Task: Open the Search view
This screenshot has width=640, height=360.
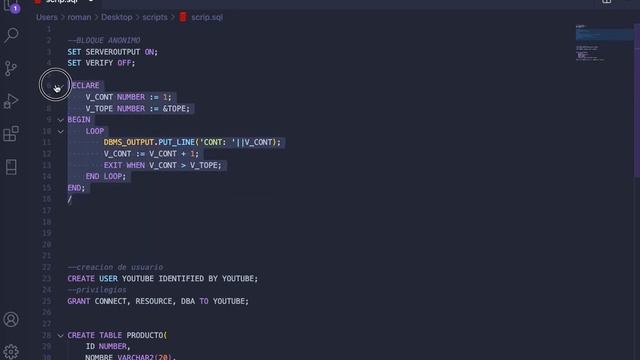Action: 11,35
